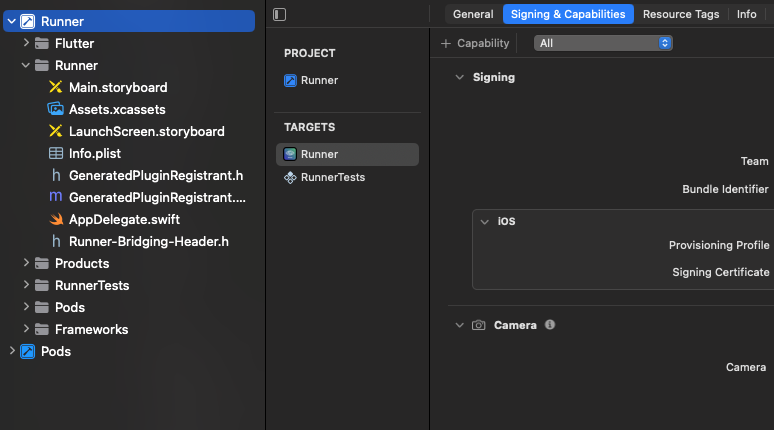Click the GeneratedPluginRegistrant.h header icon
The height and width of the screenshot is (430, 774).
[56, 175]
